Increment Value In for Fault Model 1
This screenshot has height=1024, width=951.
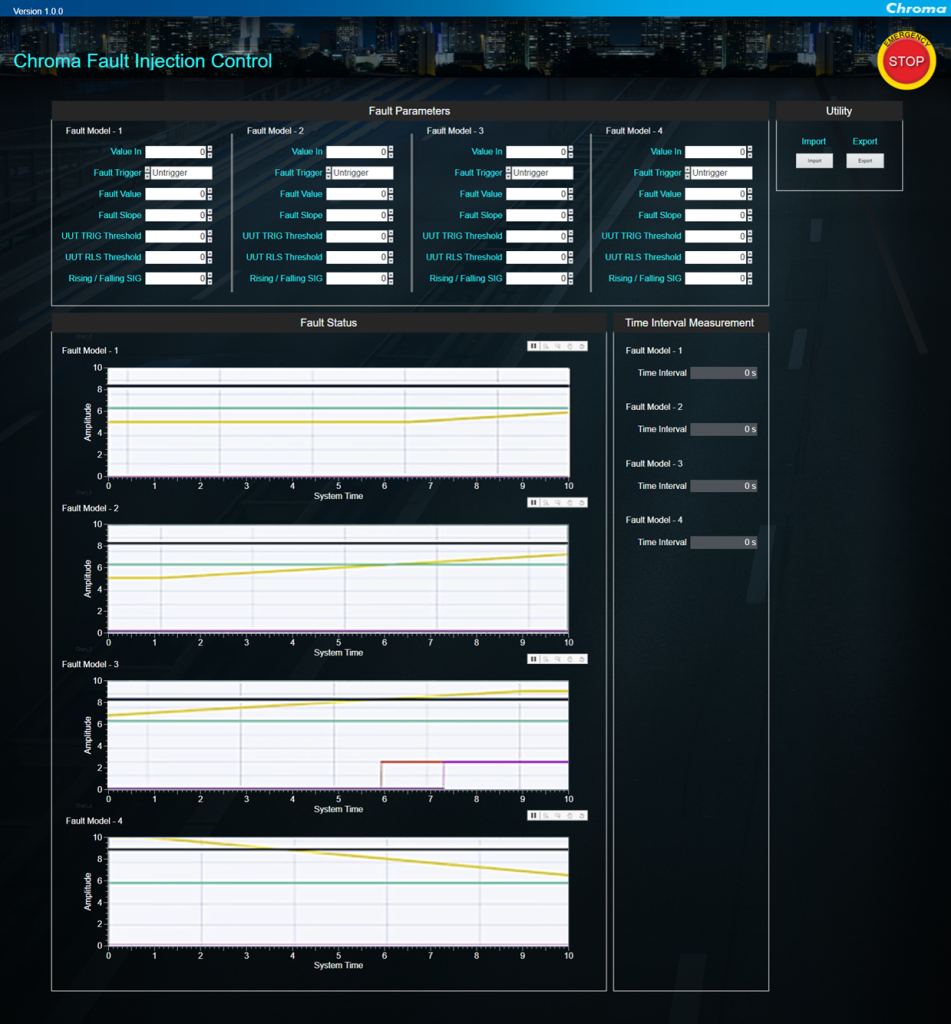[210, 149]
